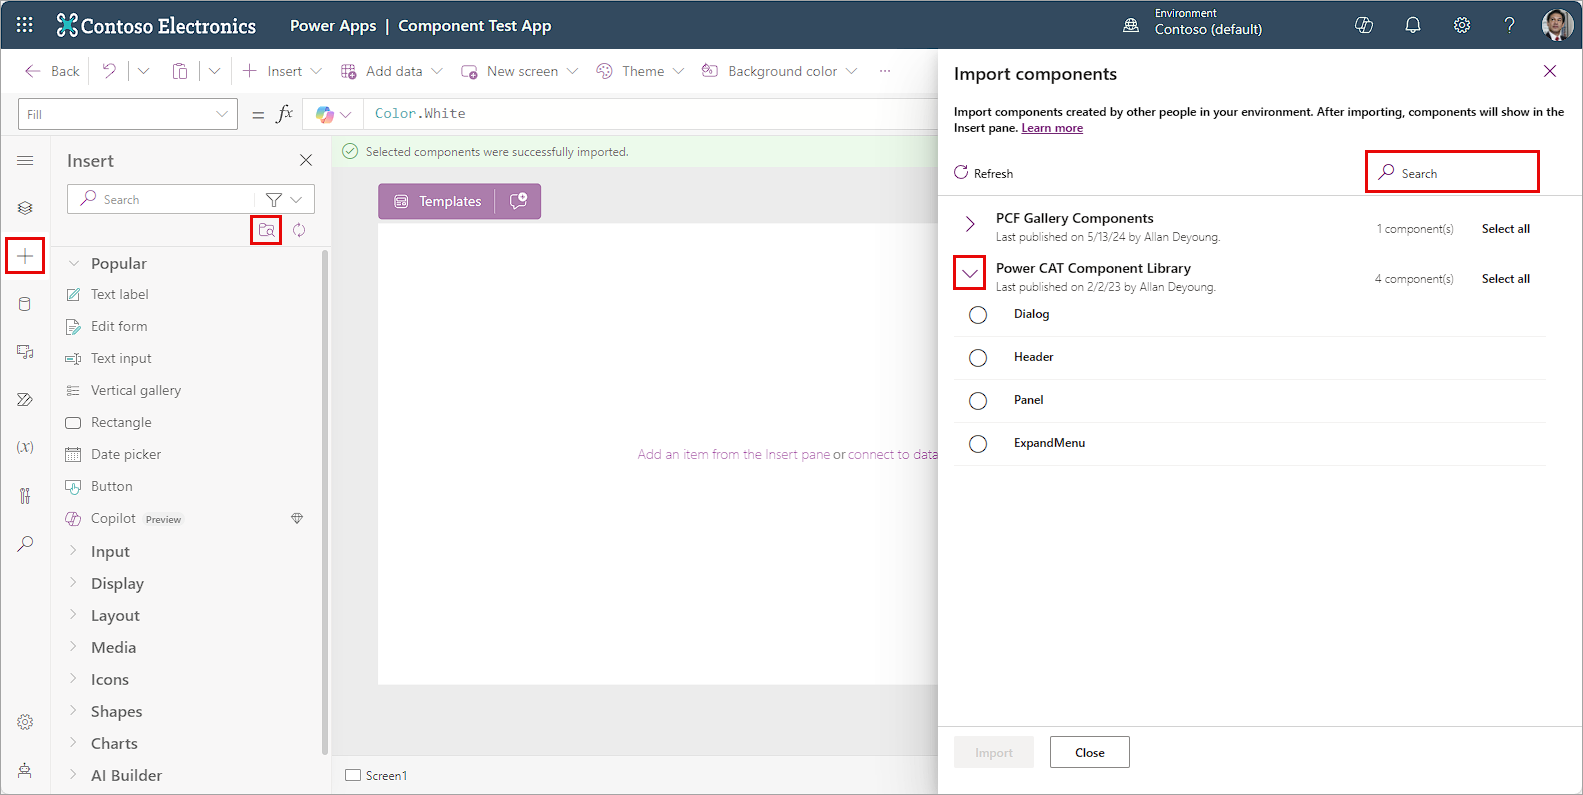Collapse the Popular category
This screenshot has width=1583, height=795.
coord(73,263)
